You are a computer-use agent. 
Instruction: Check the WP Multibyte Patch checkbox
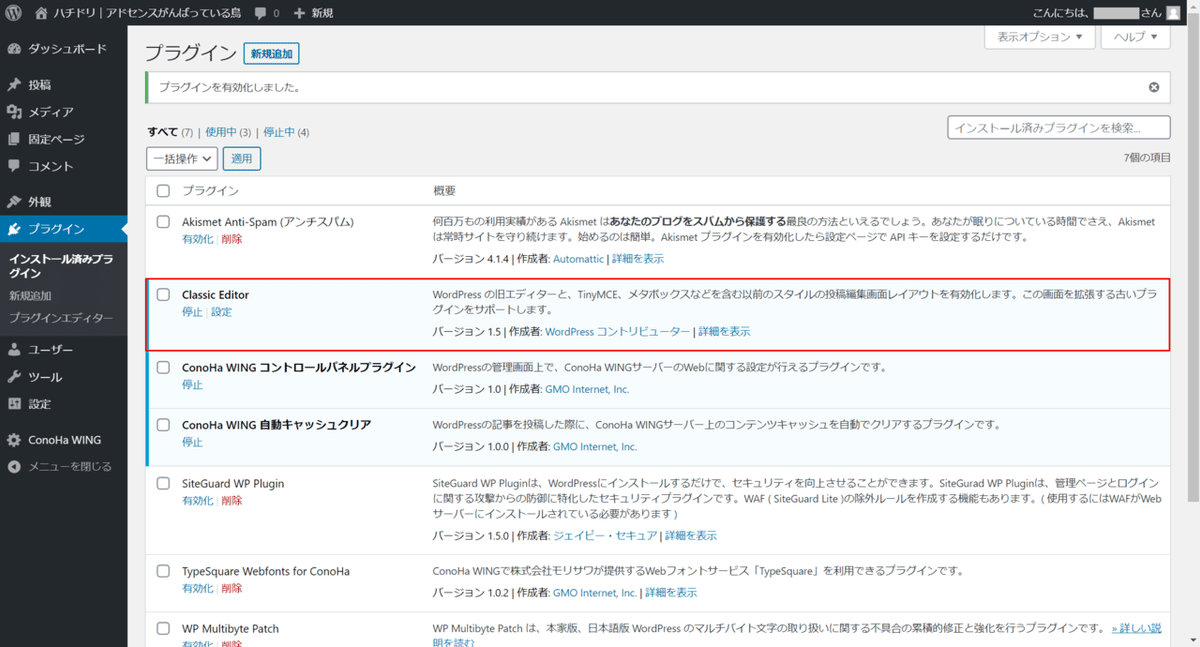163,628
